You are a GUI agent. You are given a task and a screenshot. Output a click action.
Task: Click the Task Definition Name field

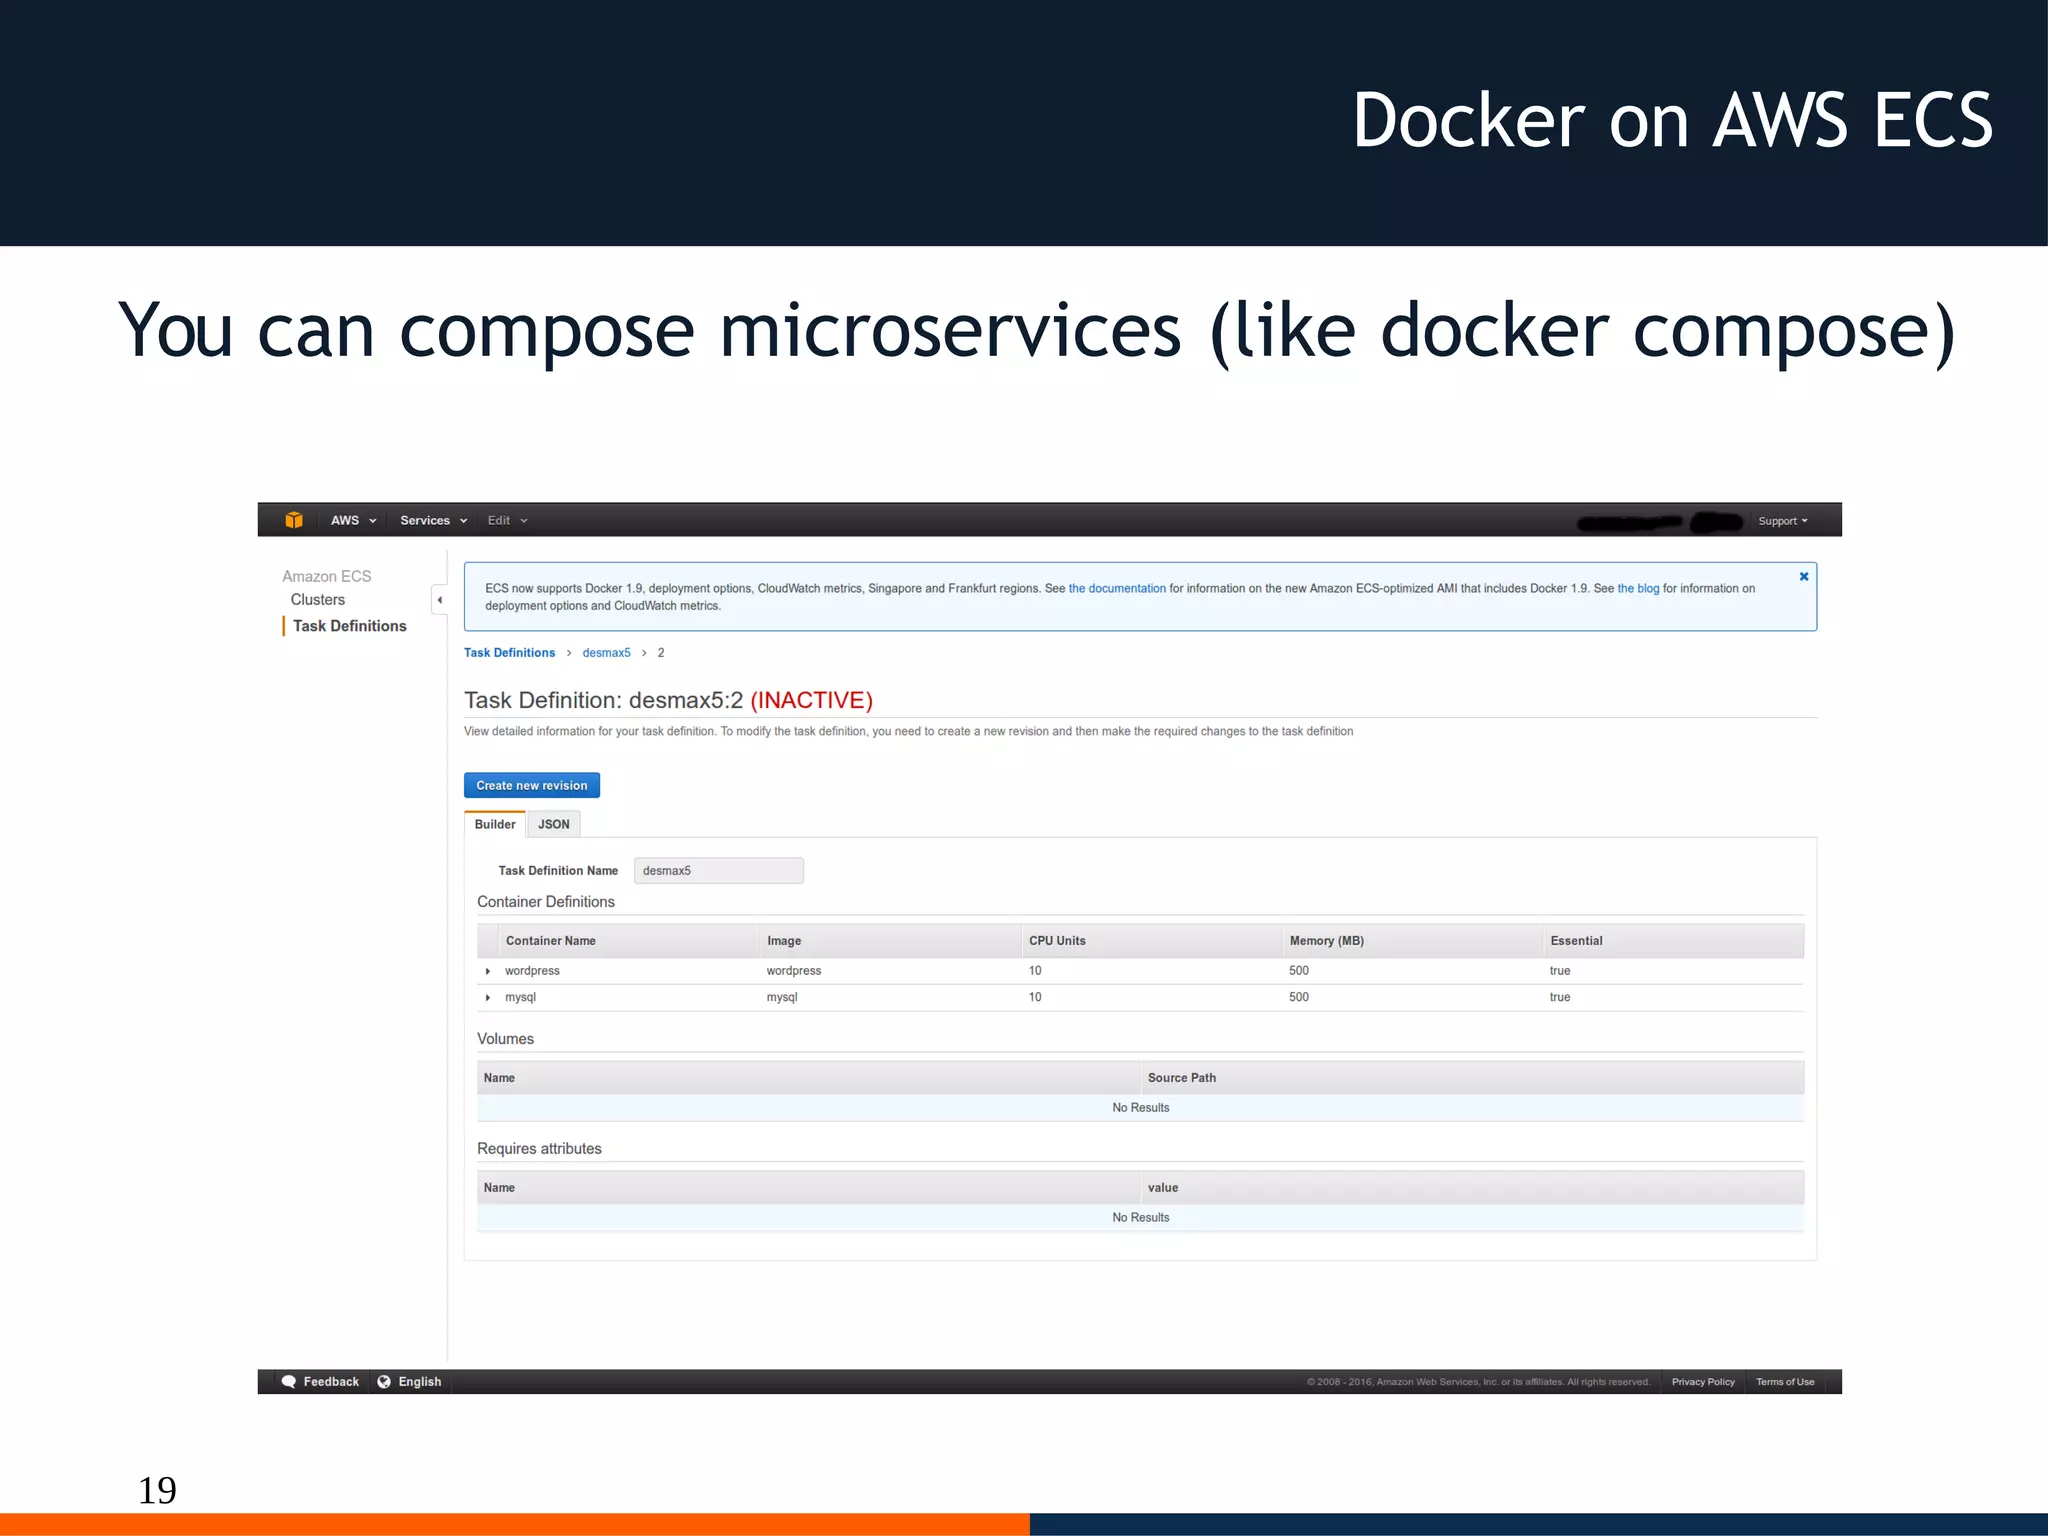pos(718,871)
